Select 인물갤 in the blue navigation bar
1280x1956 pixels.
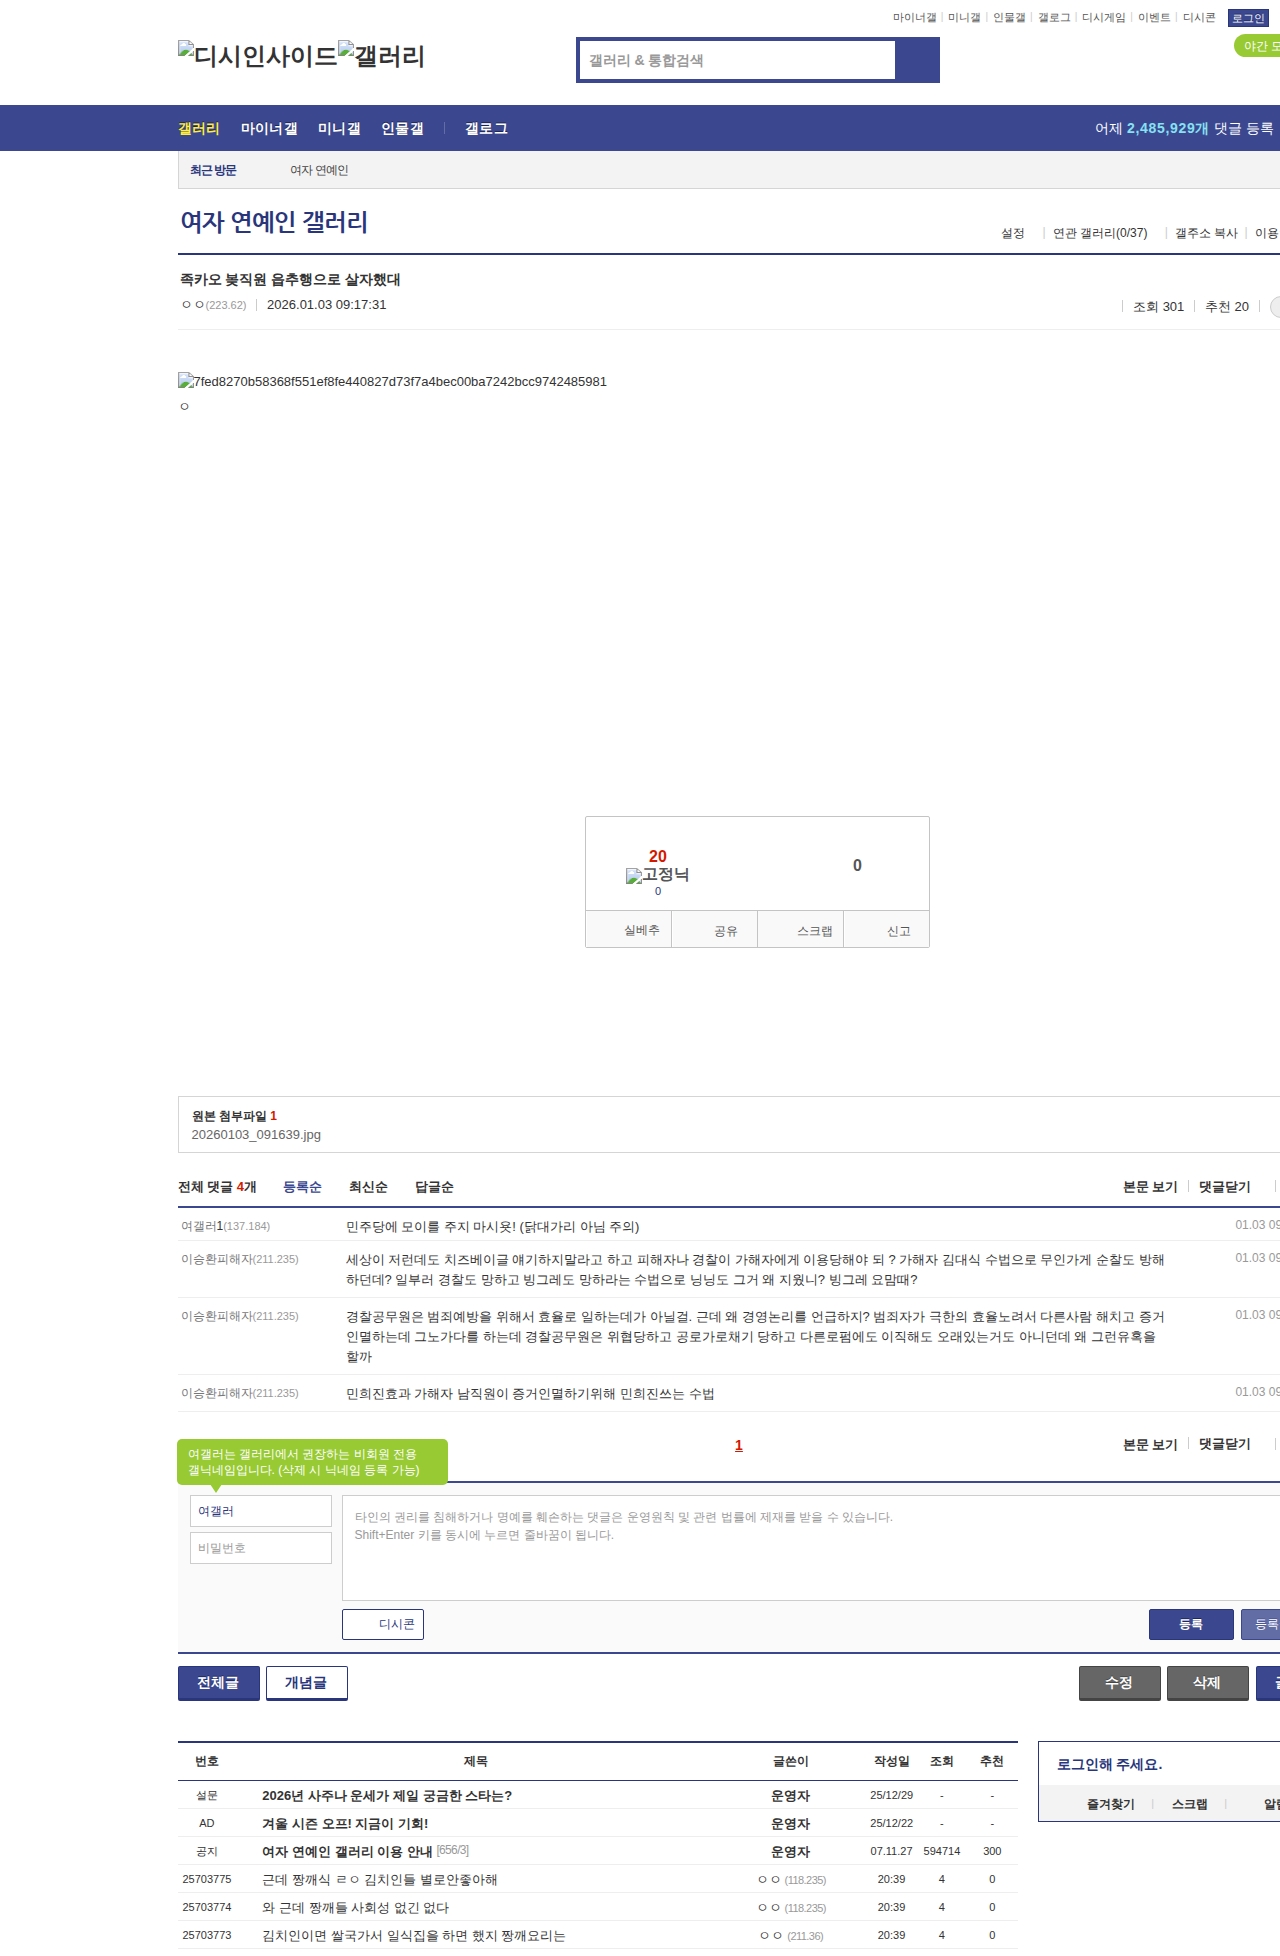tap(402, 128)
